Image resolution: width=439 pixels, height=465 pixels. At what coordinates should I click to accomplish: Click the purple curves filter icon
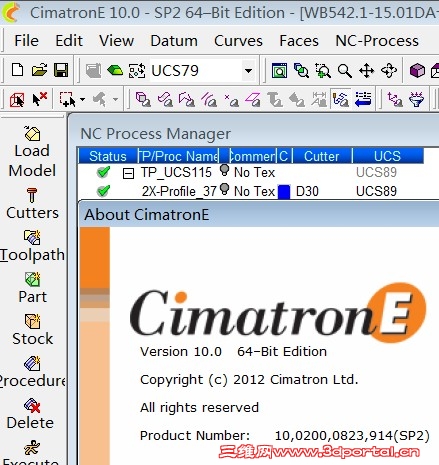tap(187, 99)
